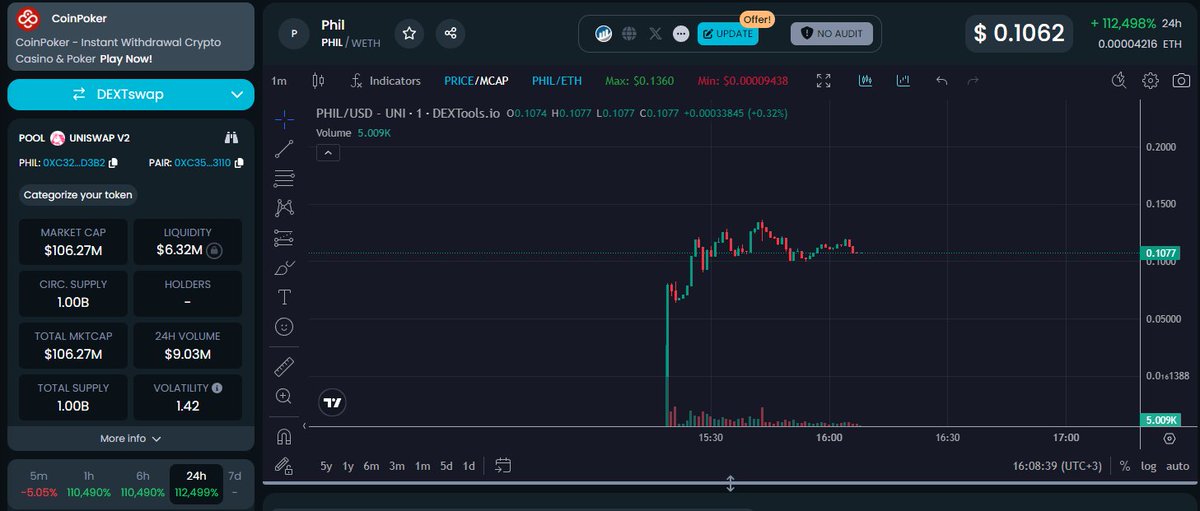The width and height of the screenshot is (1200, 511).
Task: Open the emoji sticker tool
Action: [284, 326]
